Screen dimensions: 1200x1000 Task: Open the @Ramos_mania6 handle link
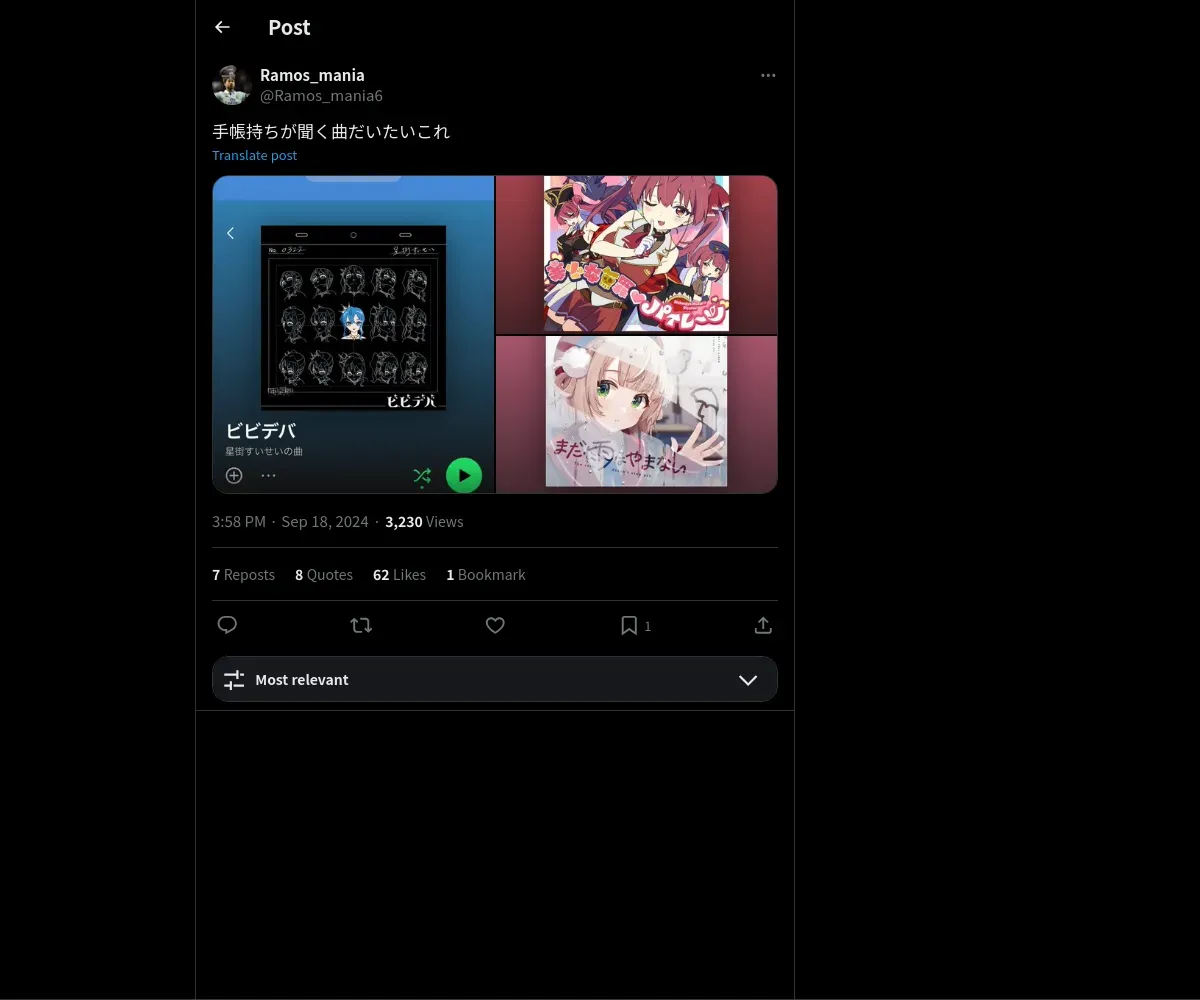pos(321,96)
